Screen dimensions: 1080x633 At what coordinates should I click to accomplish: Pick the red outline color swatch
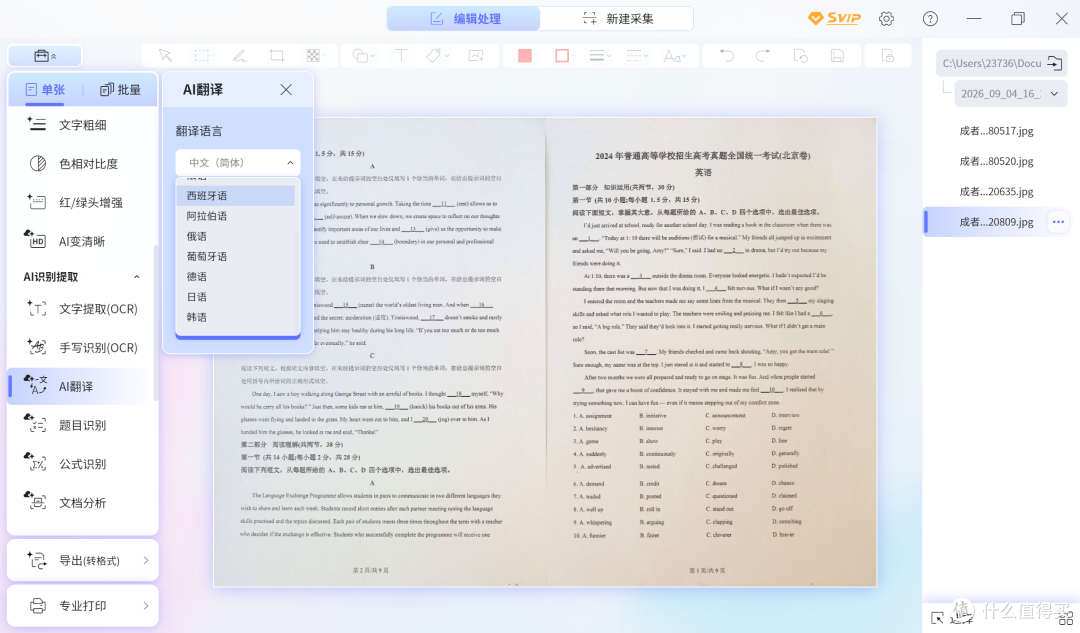pyautogui.click(x=562, y=56)
